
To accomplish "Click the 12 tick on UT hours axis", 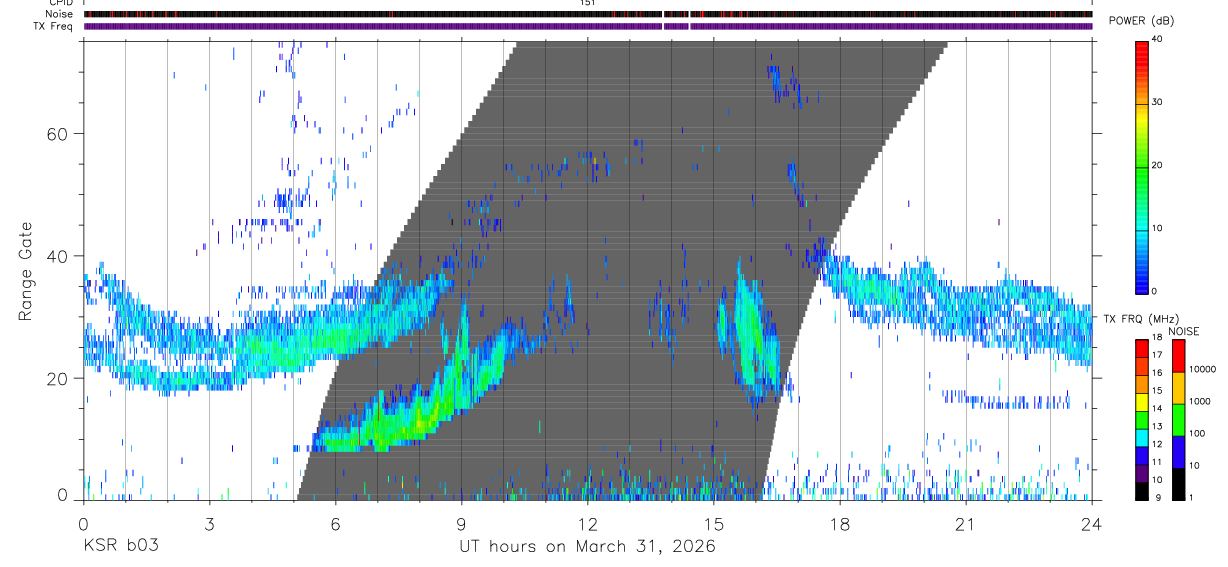I will 587,524.
